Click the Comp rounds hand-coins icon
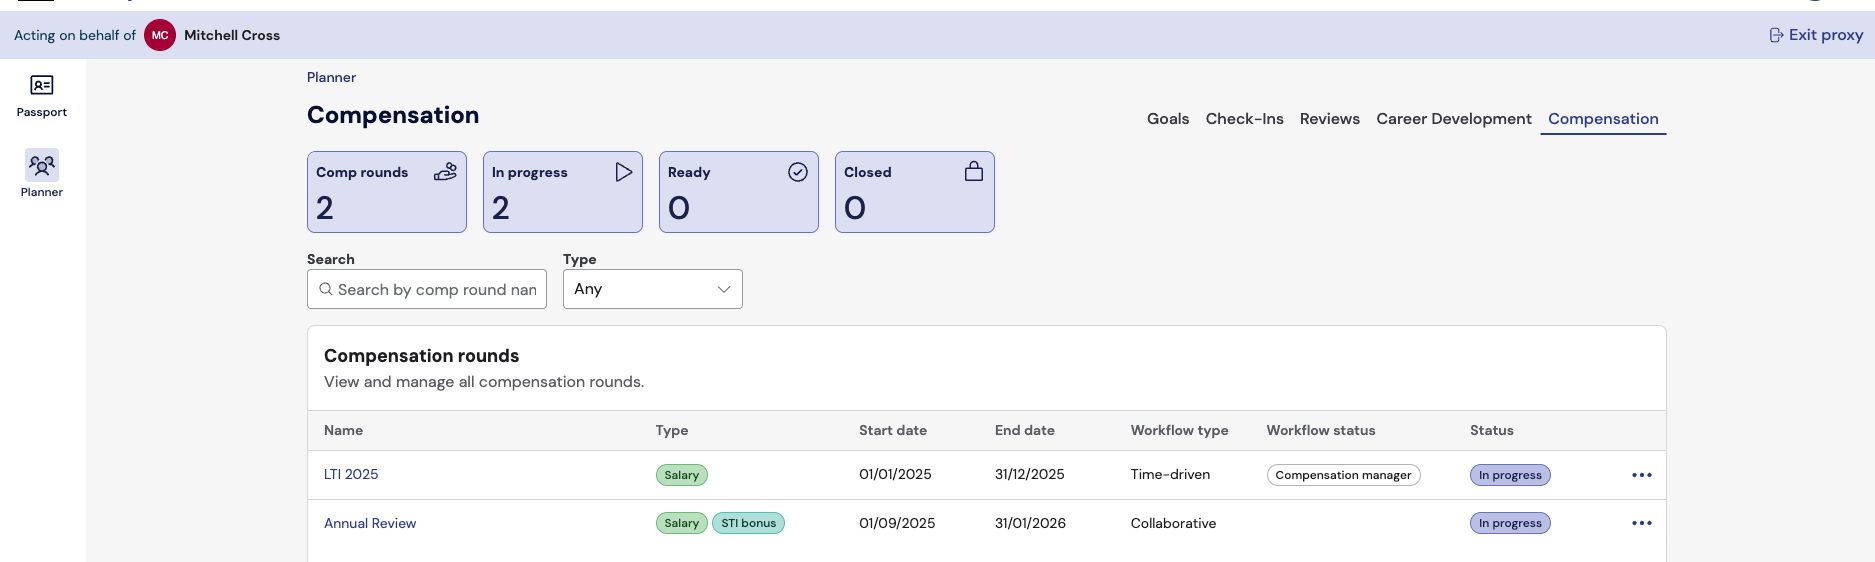The width and height of the screenshot is (1875, 562). click(x=445, y=172)
